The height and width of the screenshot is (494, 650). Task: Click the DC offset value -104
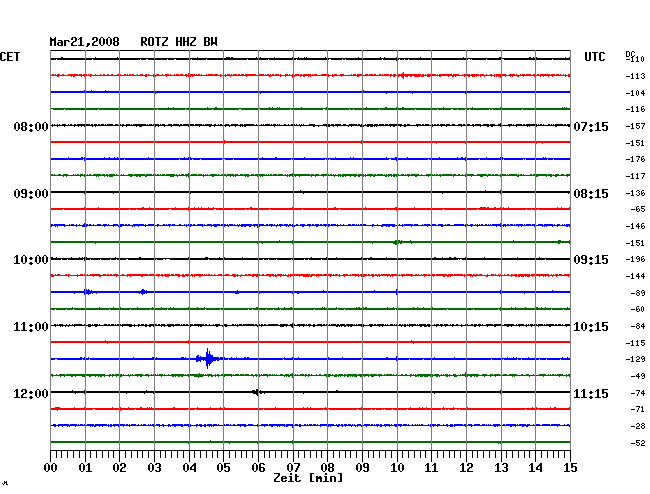[x=635, y=93]
